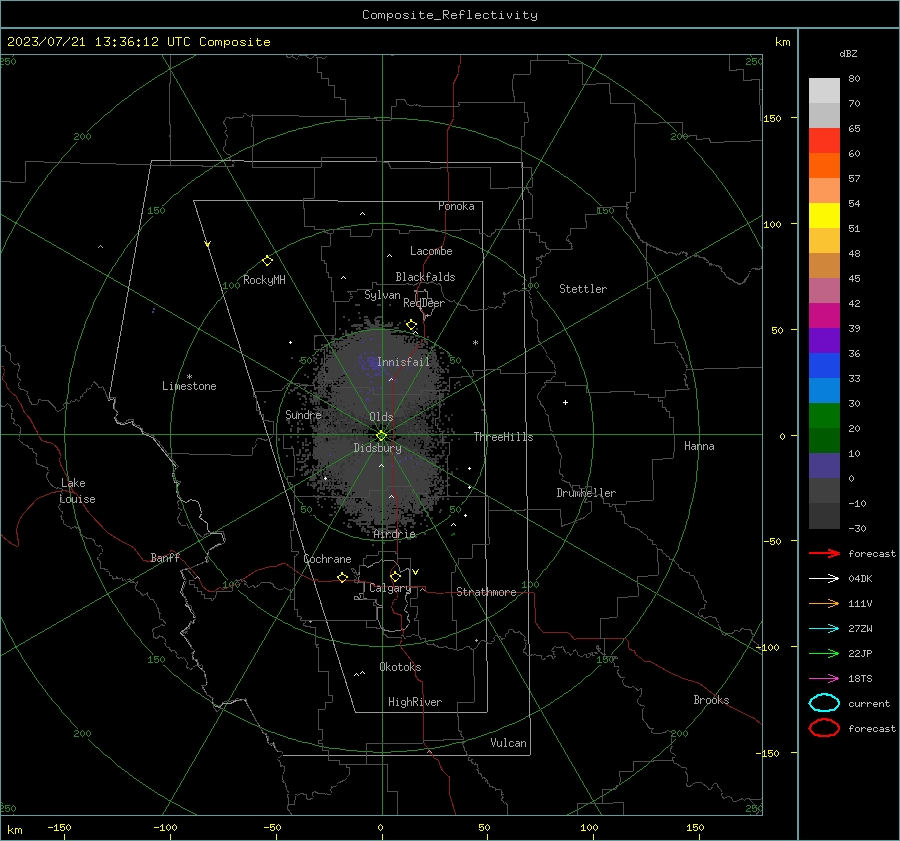Screen dimensions: 900x841
Task: Click the white 04DK arrow icon
Action: point(824,578)
